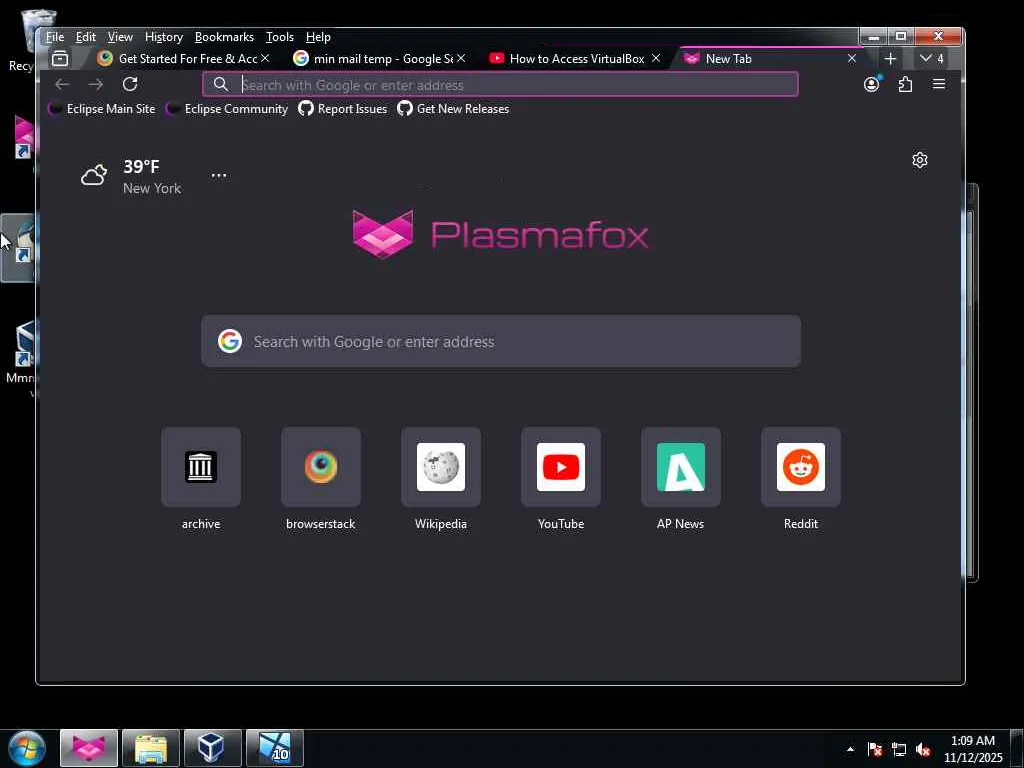
Task: Click the taskbar icon labeled 10
Action: pyautogui.click(x=274, y=748)
